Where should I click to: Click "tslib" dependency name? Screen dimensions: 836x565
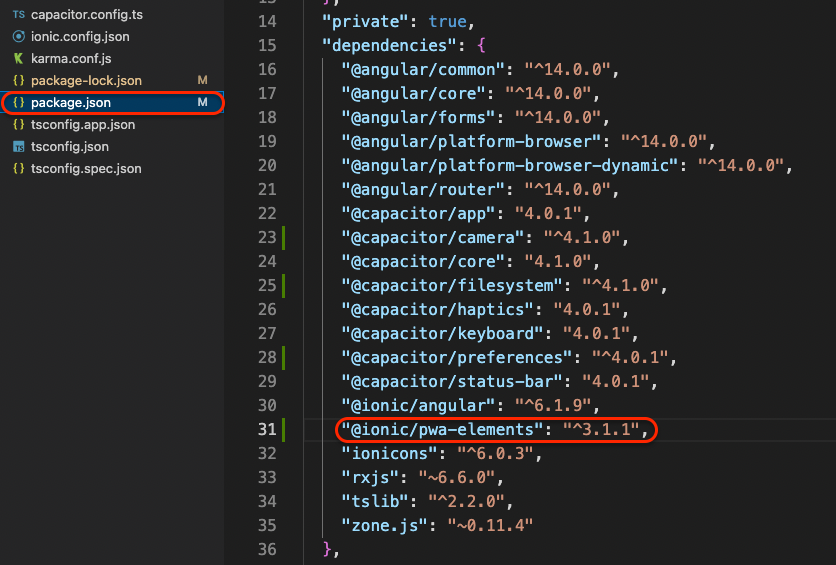pyautogui.click(x=375, y=501)
